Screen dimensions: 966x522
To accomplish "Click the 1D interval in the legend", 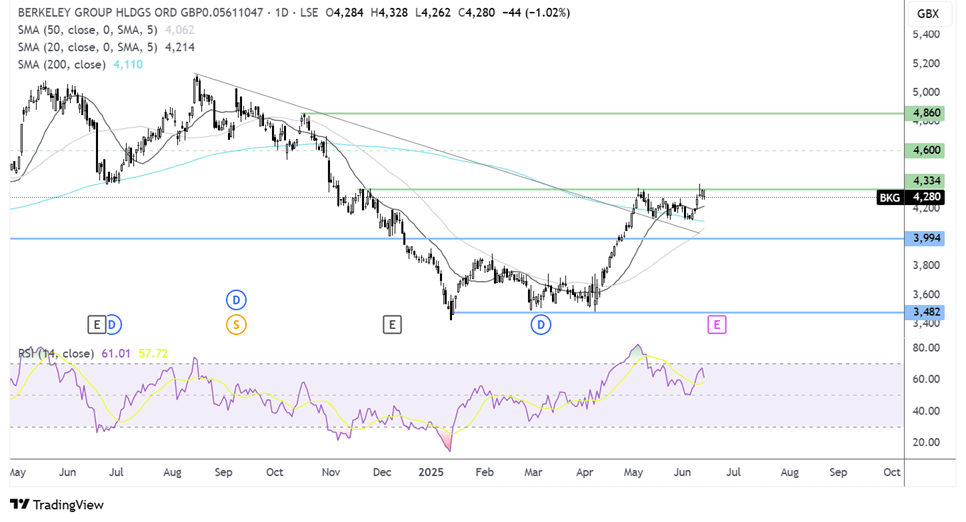I will coord(282,12).
